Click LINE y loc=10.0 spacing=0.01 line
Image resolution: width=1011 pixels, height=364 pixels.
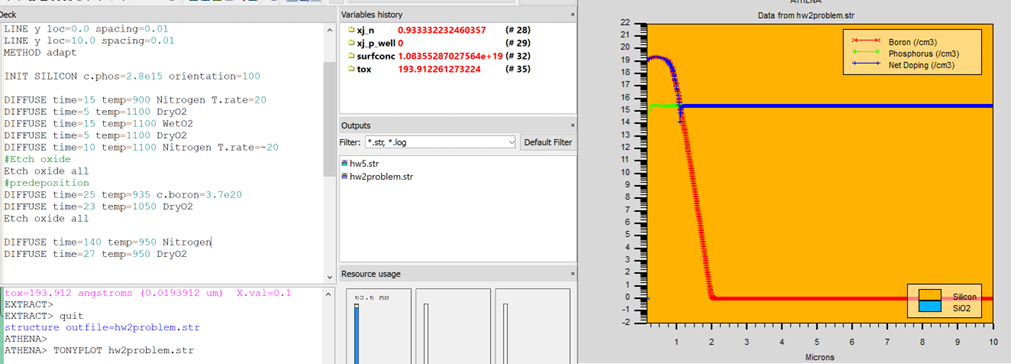(x=89, y=41)
